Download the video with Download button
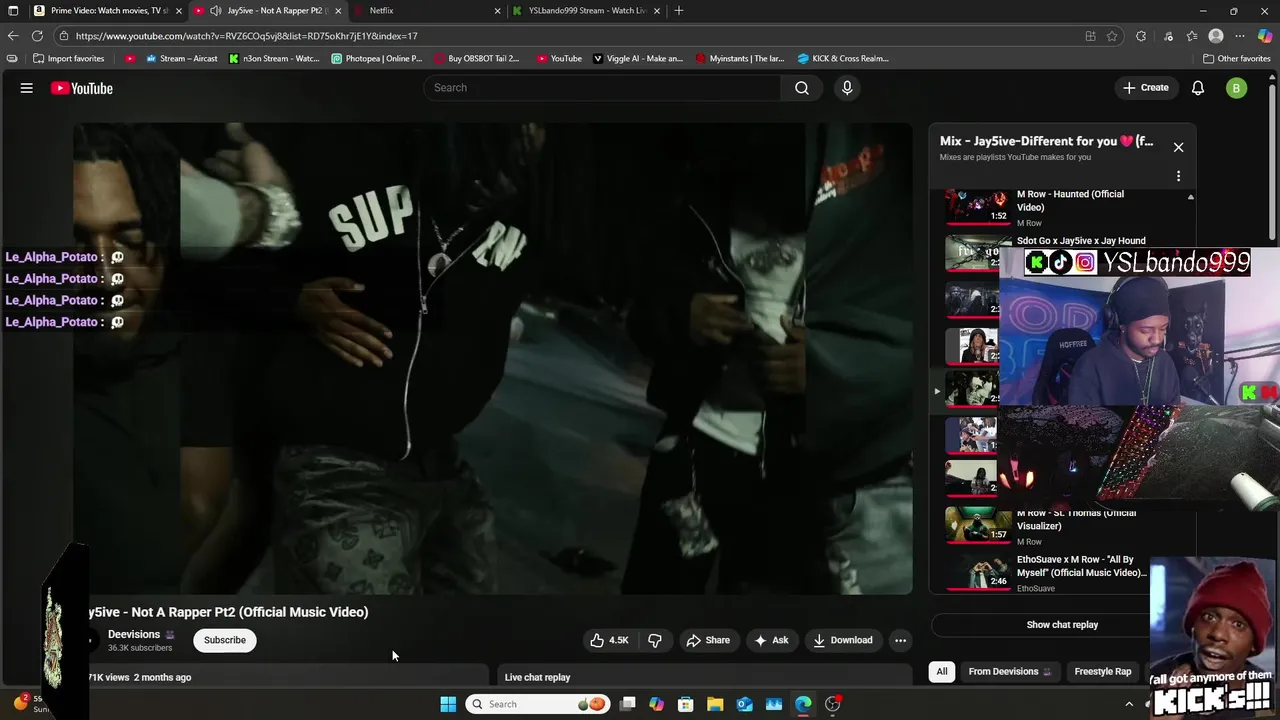This screenshot has height=720, width=1280. 843,640
